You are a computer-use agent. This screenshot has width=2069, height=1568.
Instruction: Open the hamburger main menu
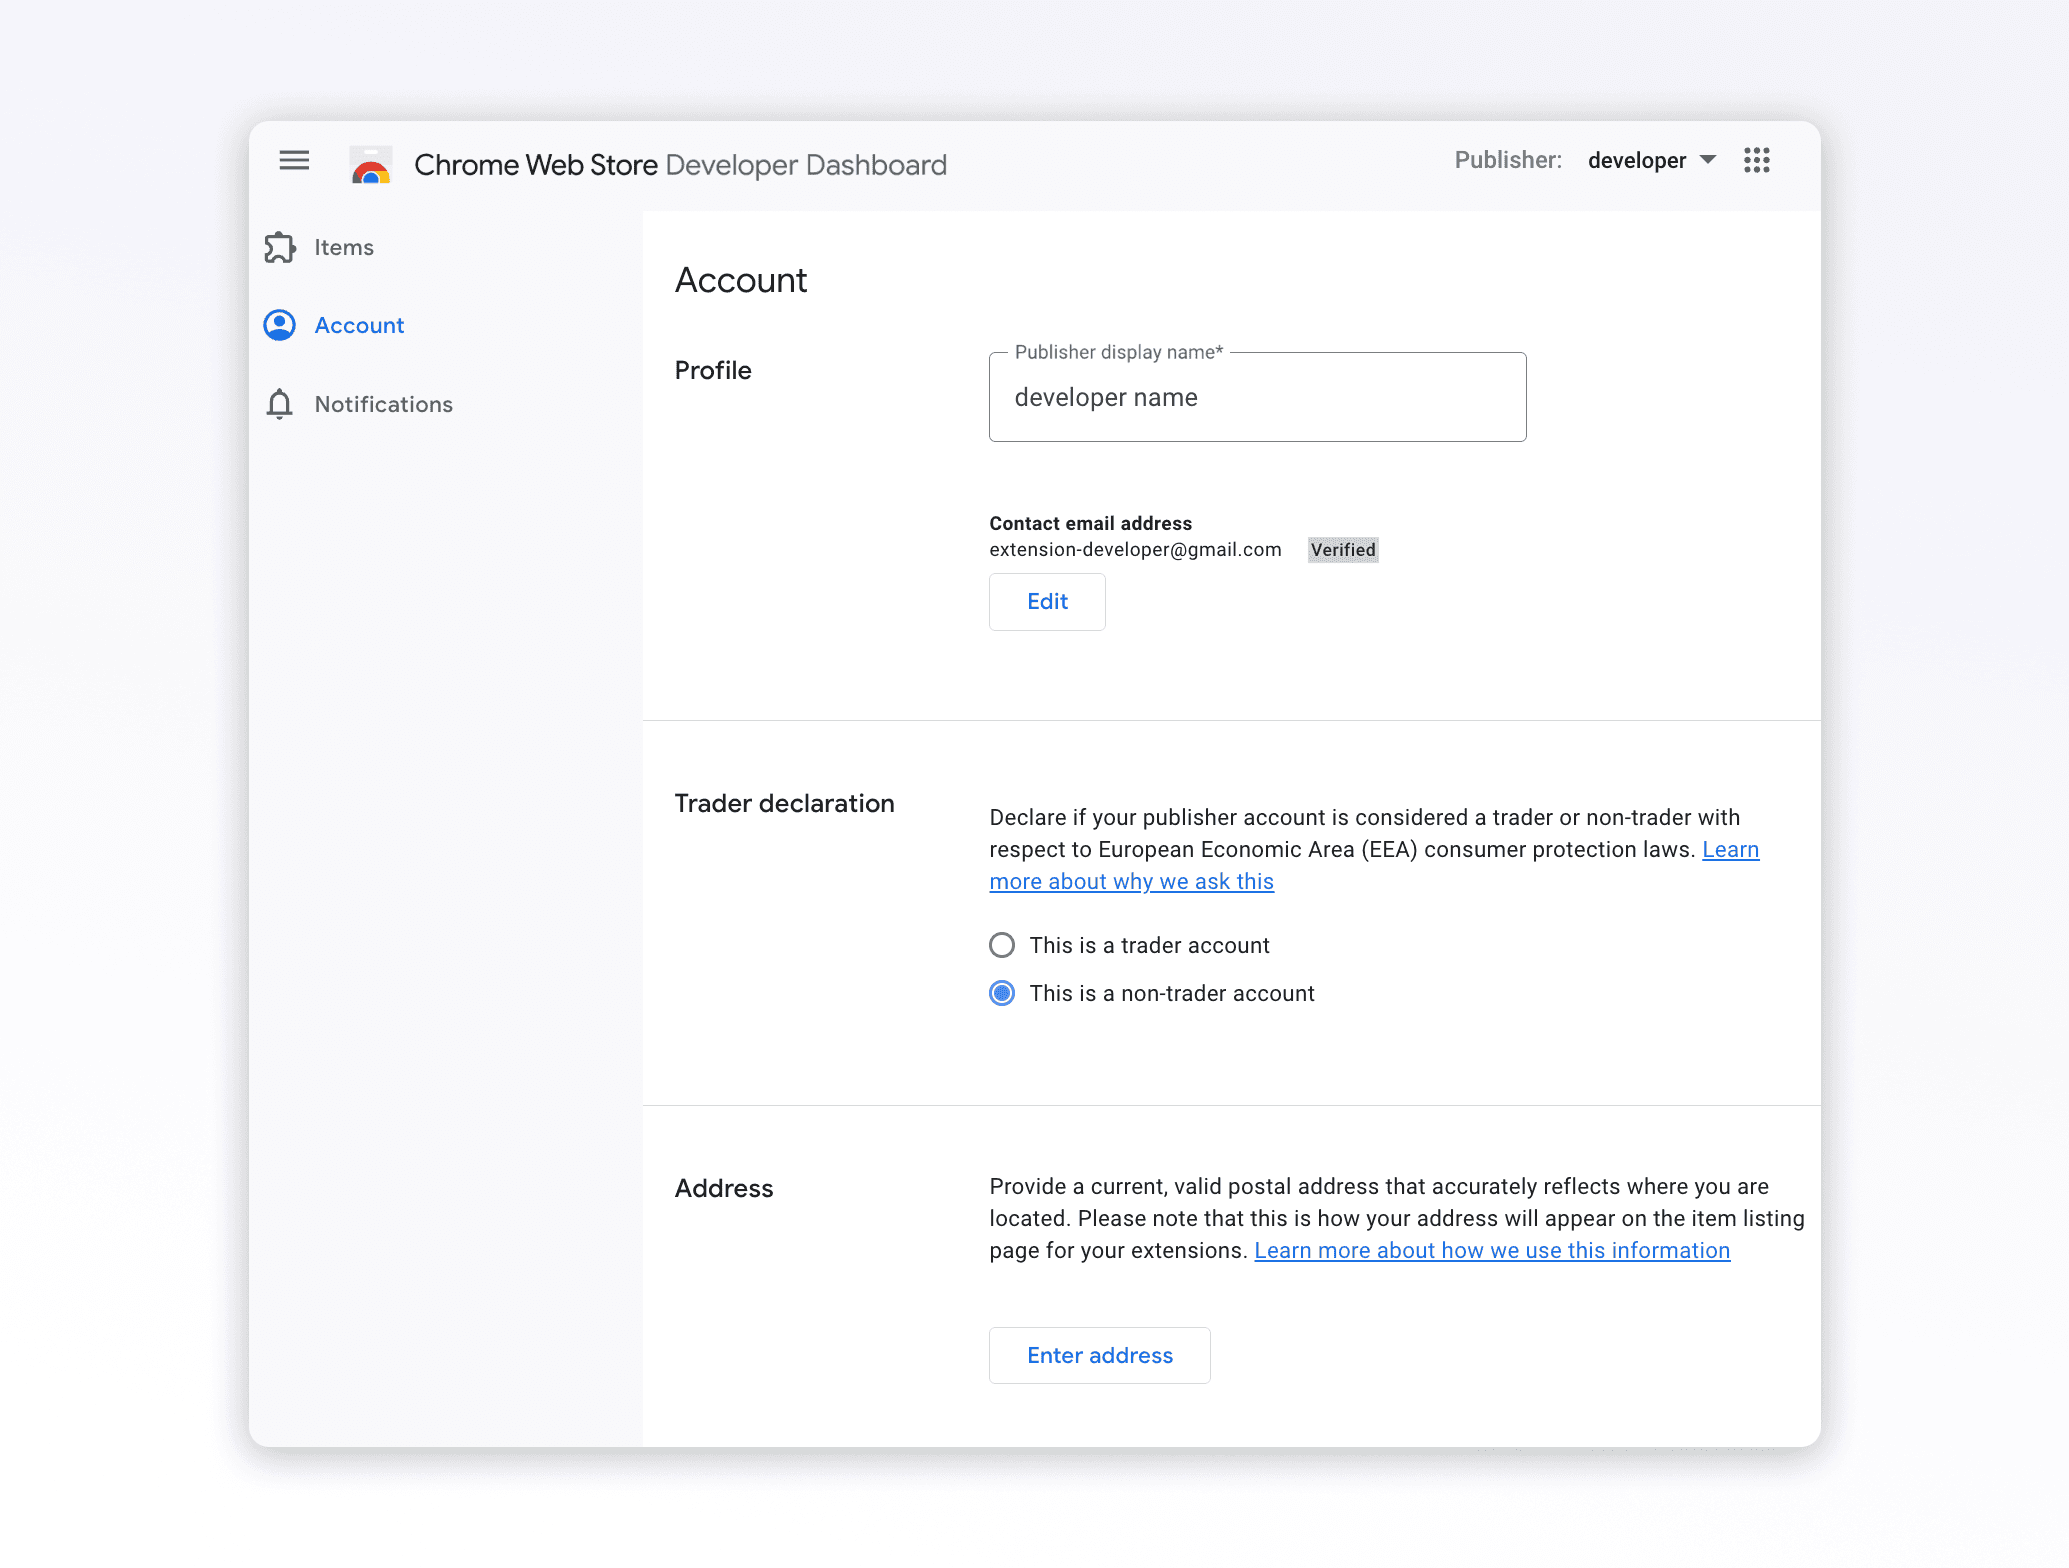coord(294,160)
